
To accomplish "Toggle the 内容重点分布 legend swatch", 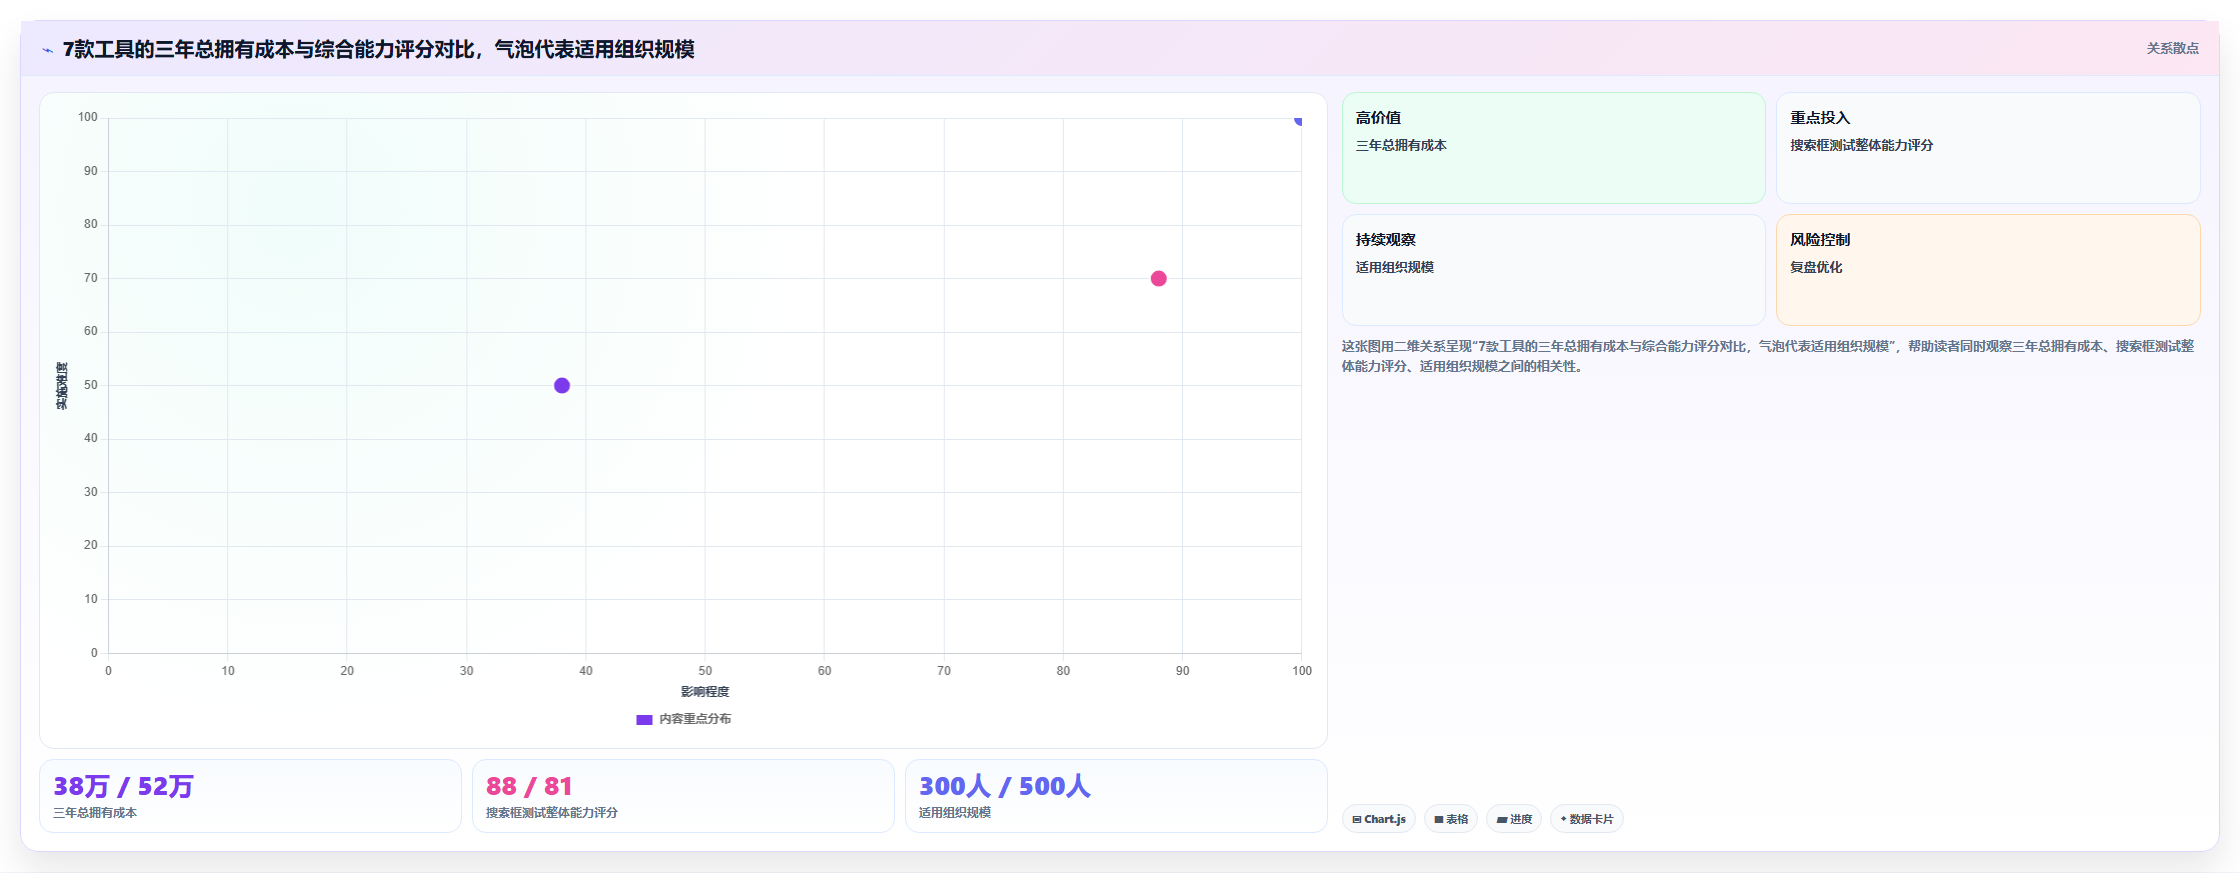I will [644, 719].
